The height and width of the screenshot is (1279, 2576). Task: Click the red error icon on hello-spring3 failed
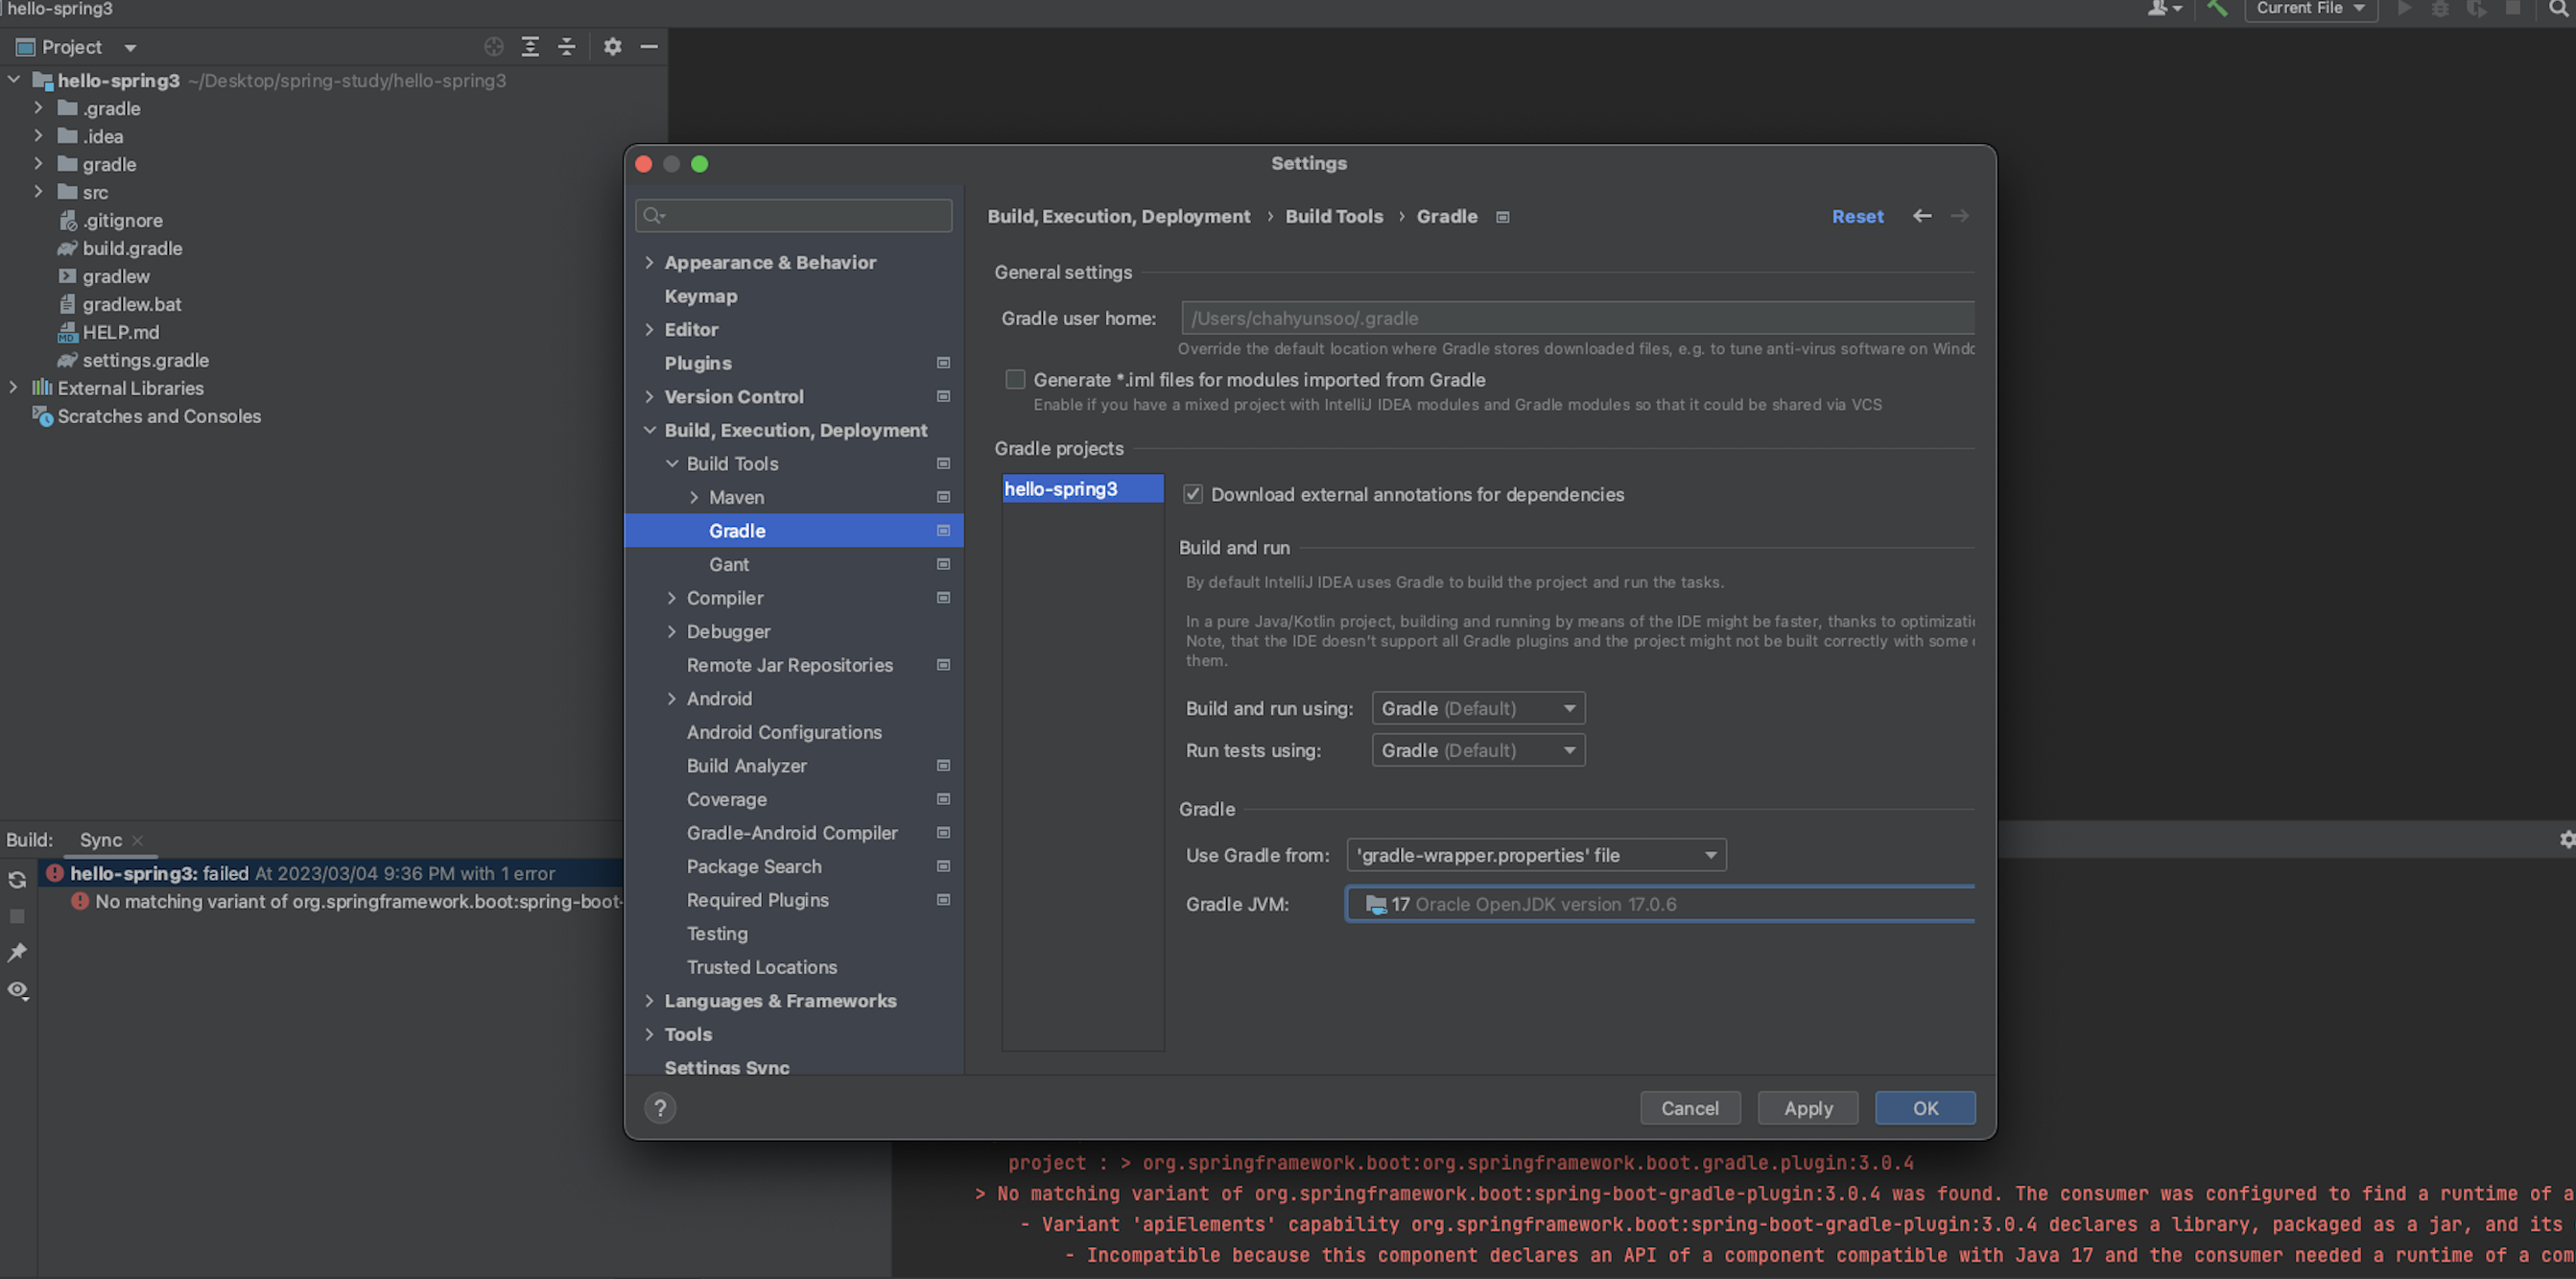coord(55,873)
